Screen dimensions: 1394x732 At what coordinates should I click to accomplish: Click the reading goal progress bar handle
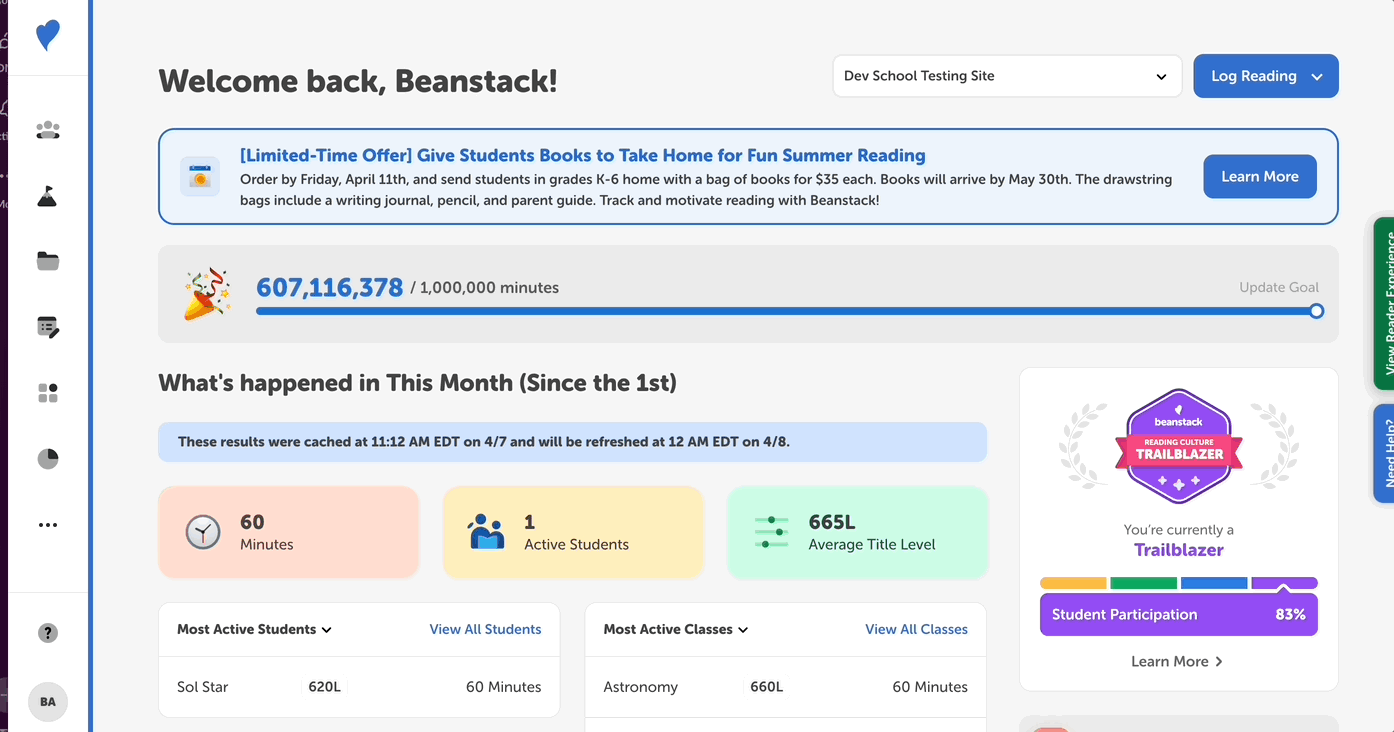pyautogui.click(x=1316, y=311)
